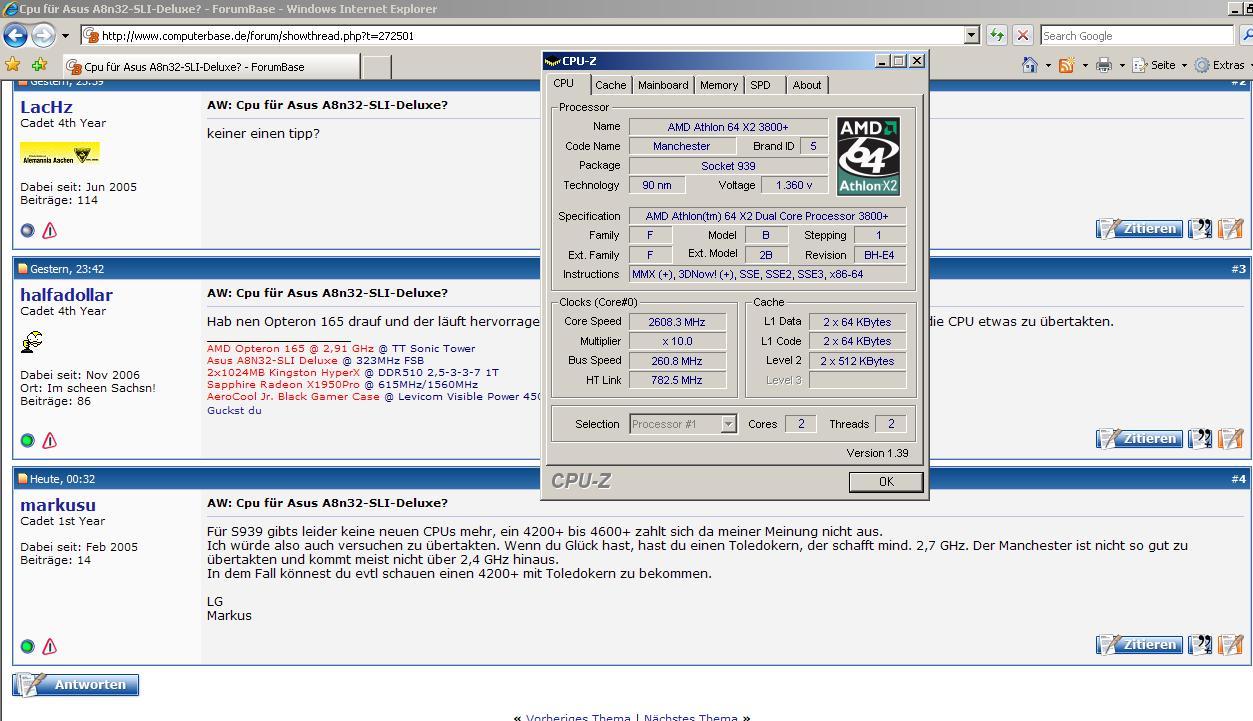Click the '782.5 MHz' HT Link value
1253x721 pixels.
(677, 380)
